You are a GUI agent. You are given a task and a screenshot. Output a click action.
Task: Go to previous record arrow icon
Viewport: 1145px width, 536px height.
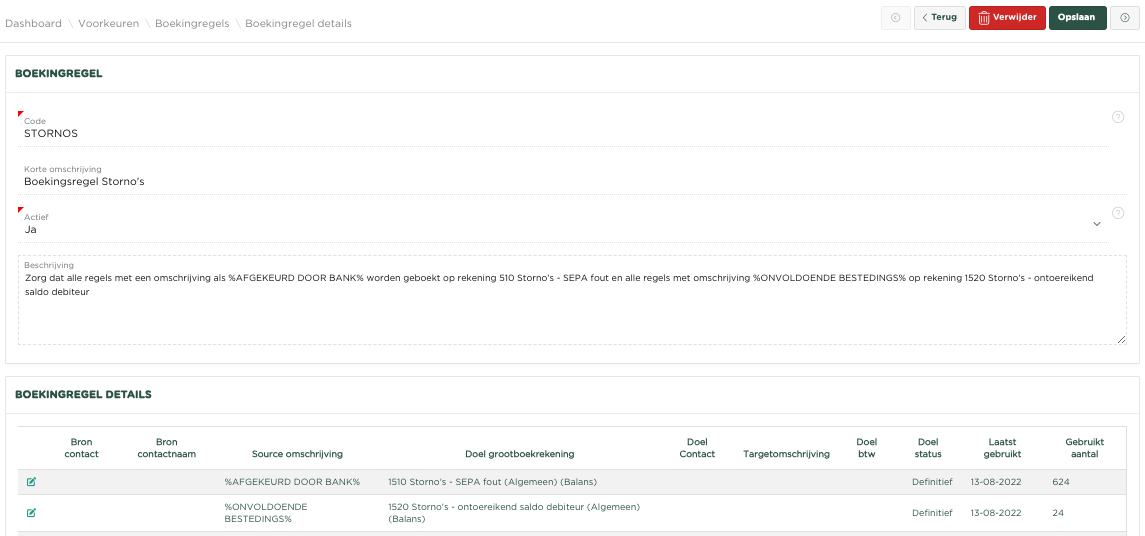pyautogui.click(x=895, y=18)
